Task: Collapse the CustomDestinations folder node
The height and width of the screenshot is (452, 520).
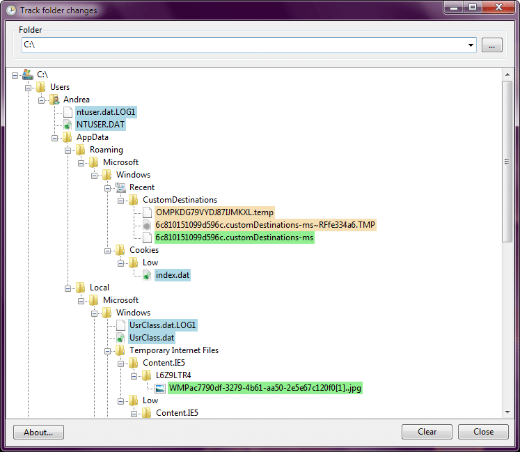Action: click(x=121, y=201)
